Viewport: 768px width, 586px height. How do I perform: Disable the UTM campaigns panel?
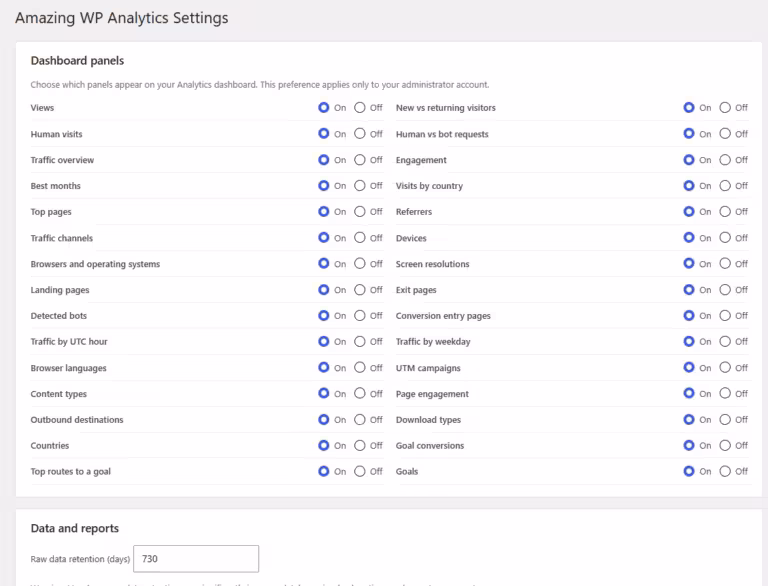725,367
